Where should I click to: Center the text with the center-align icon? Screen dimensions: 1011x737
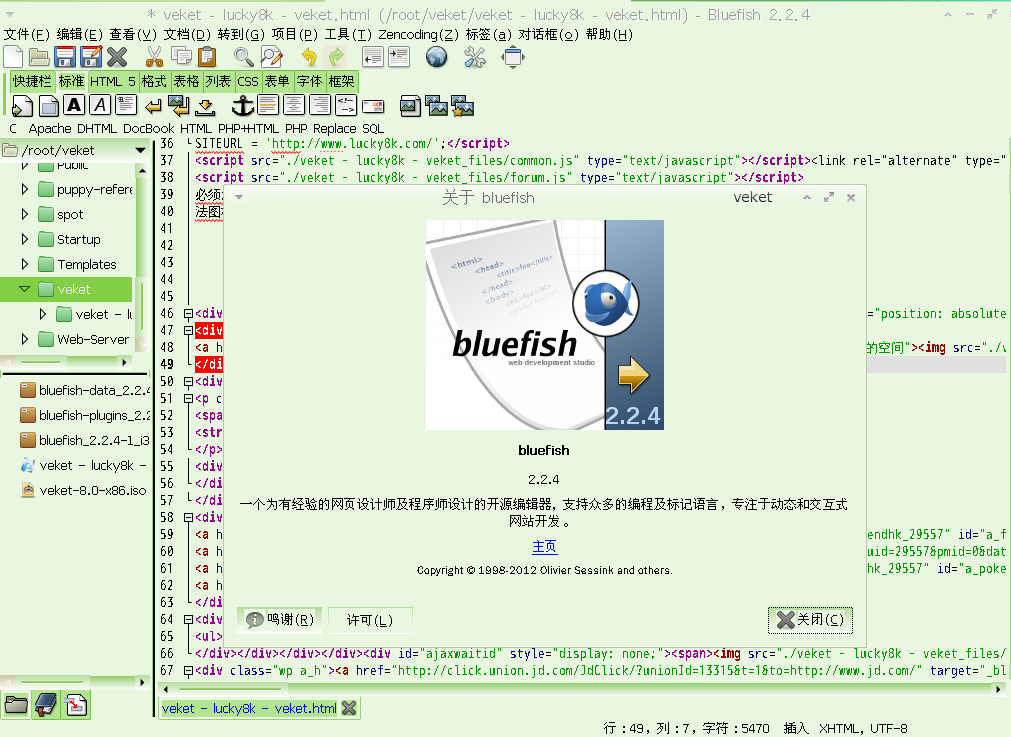294,105
